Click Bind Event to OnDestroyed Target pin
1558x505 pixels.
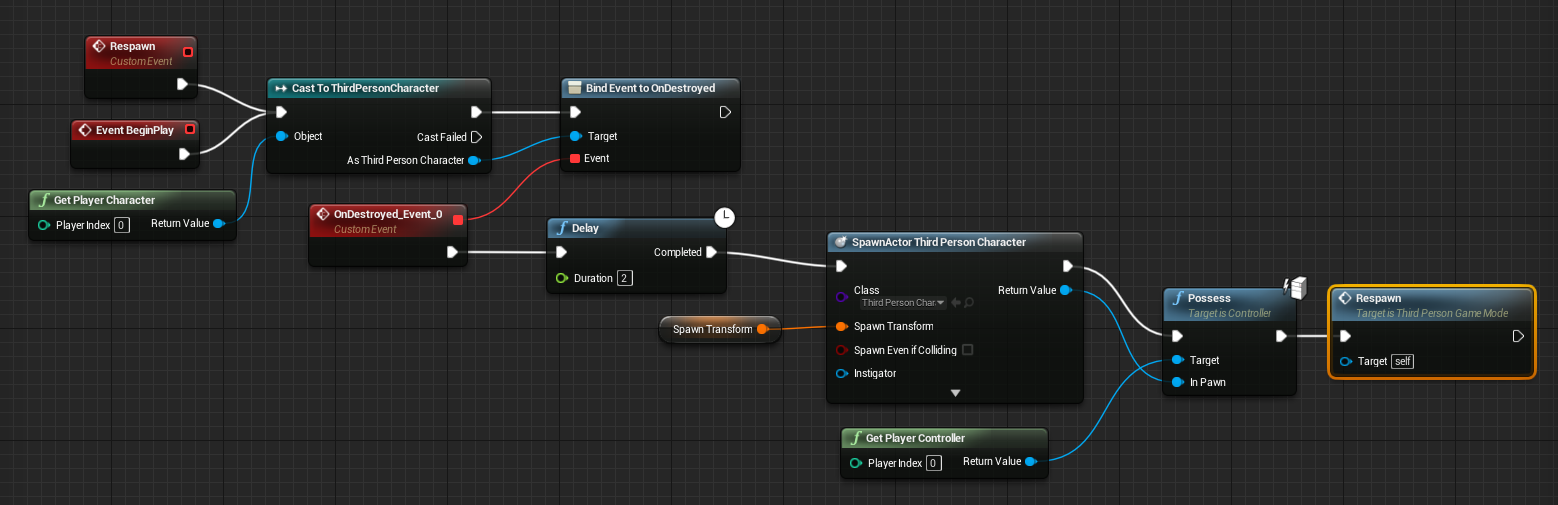point(575,136)
